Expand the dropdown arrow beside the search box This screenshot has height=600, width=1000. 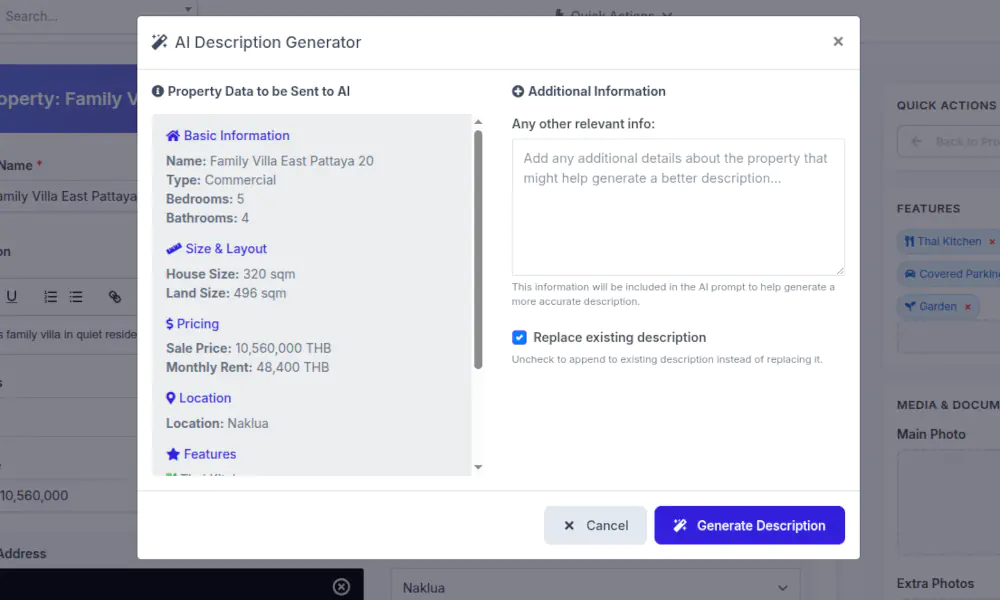(188, 8)
